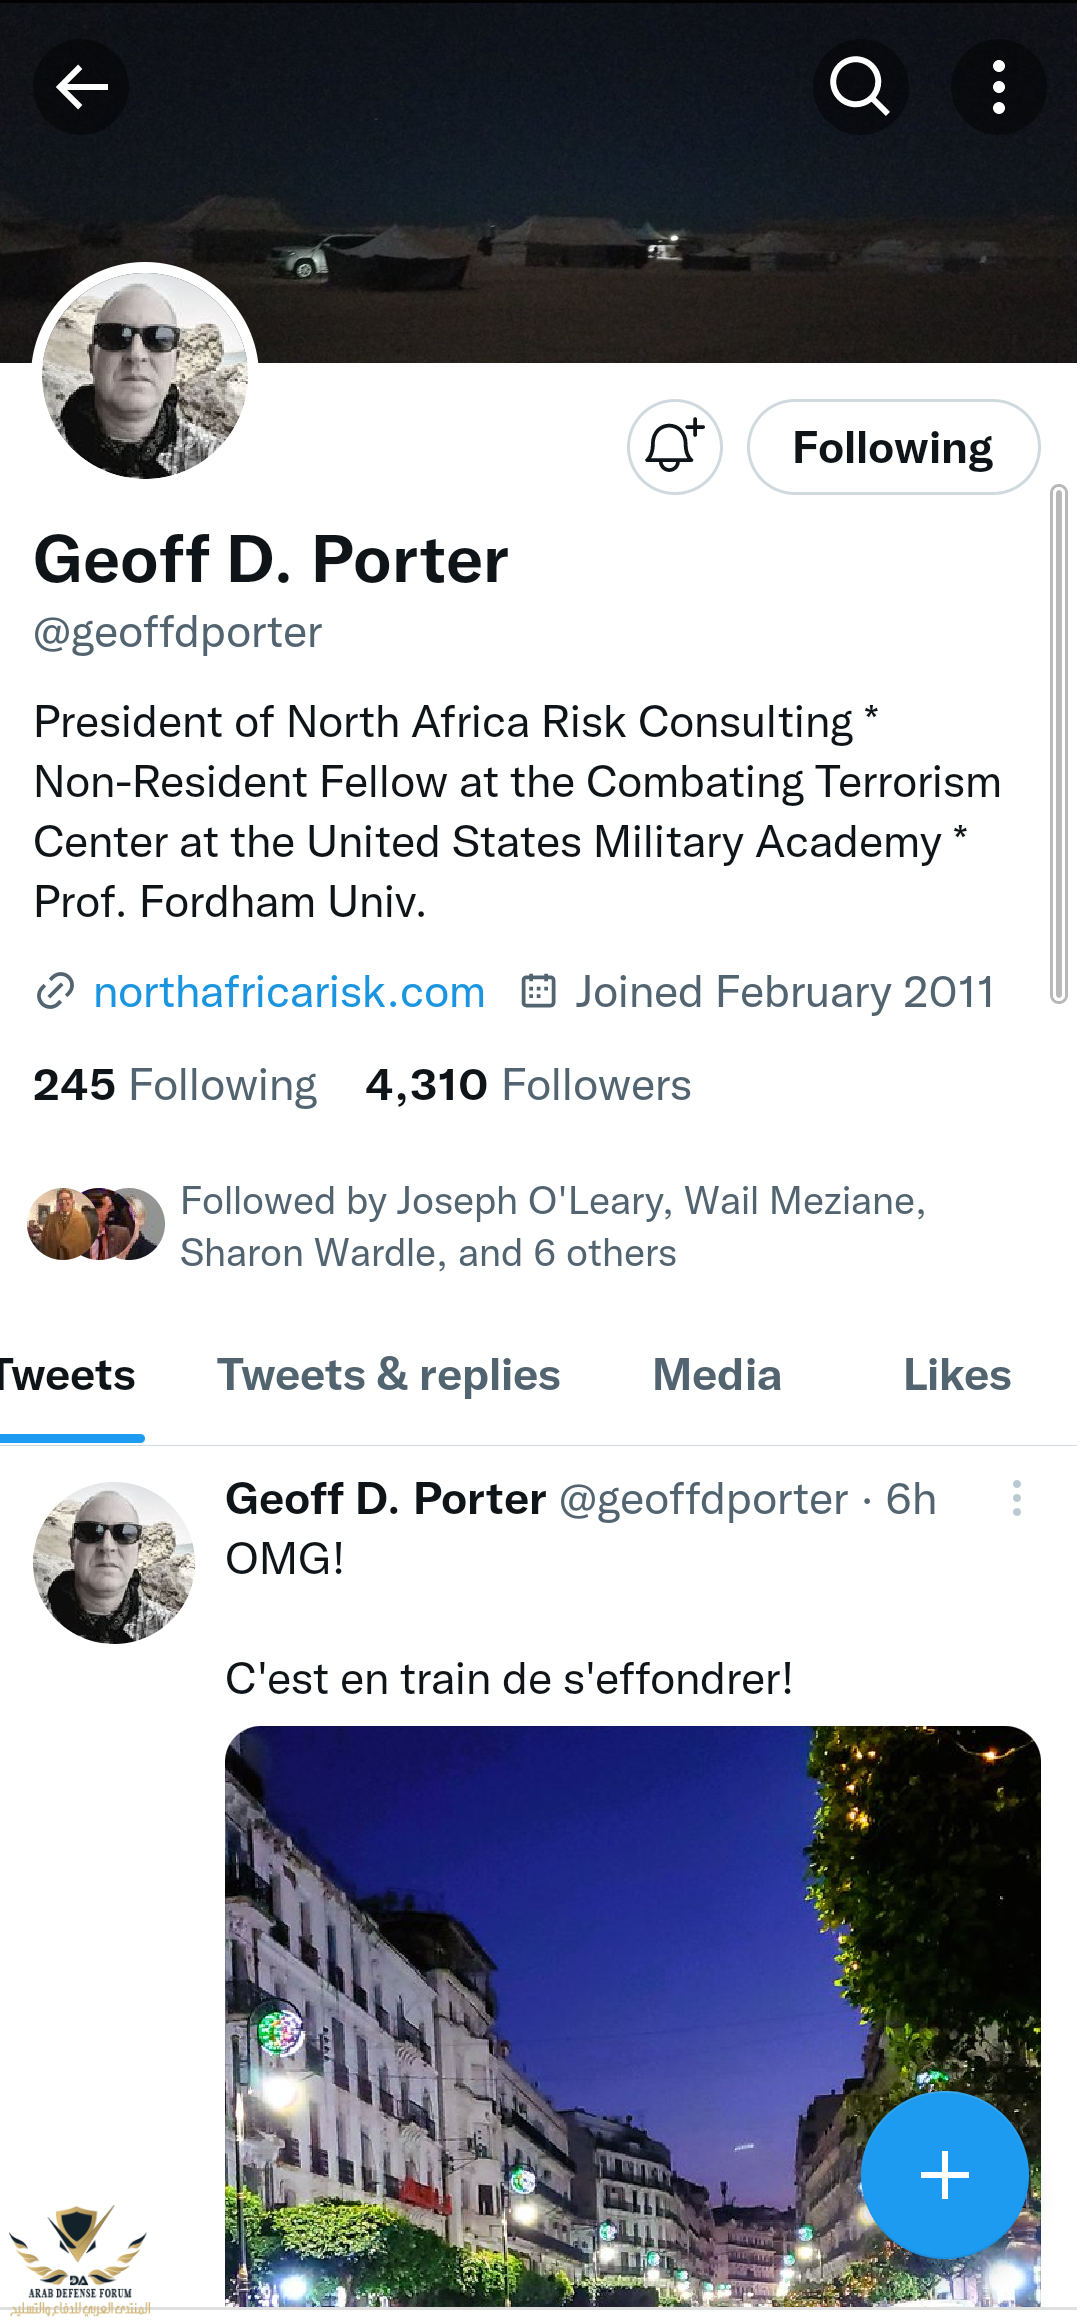Switch to the Tweets & replies tab
The image size is (1080, 2320).
389,1376
